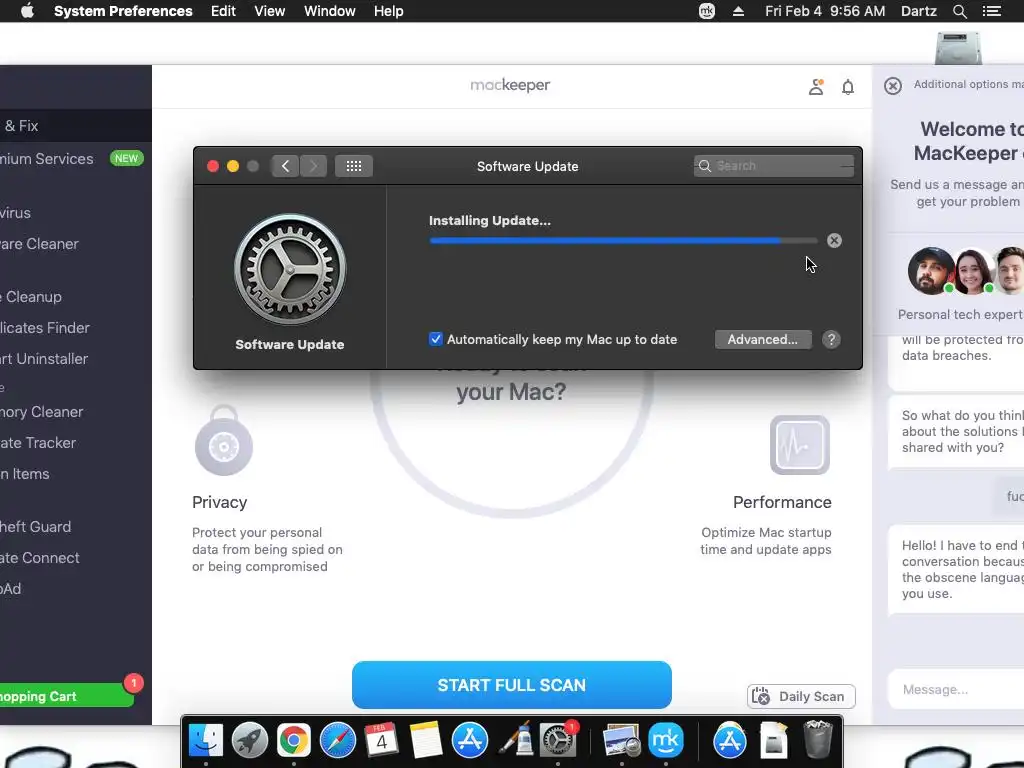Image resolution: width=1024 pixels, height=768 pixels.
Task: Click the Performance monitor icon
Action: click(x=799, y=445)
